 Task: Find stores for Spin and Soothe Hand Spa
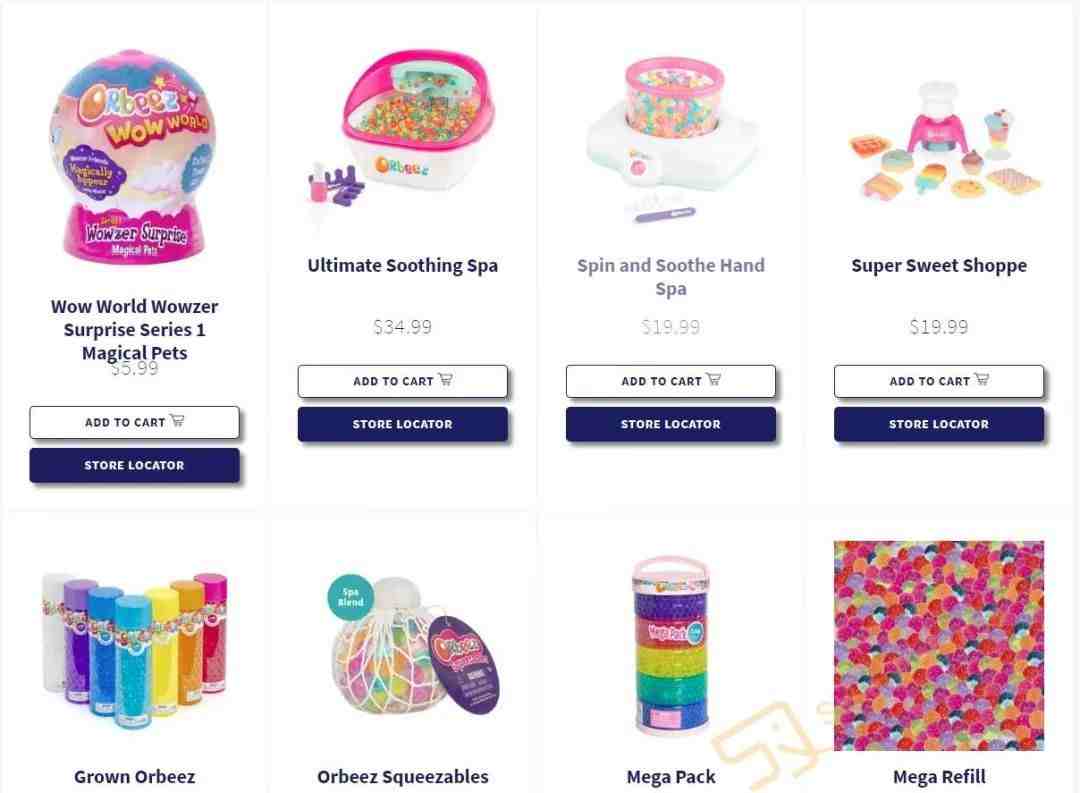(x=670, y=424)
